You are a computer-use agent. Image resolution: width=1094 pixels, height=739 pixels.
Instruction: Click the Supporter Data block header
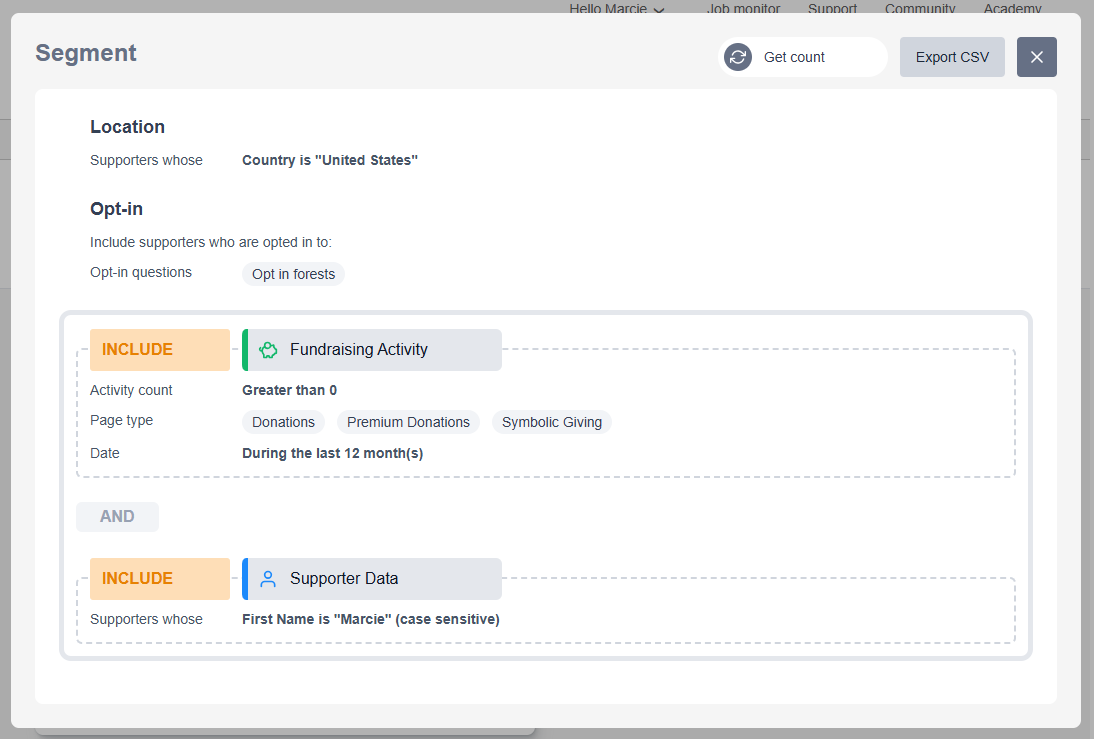point(372,579)
